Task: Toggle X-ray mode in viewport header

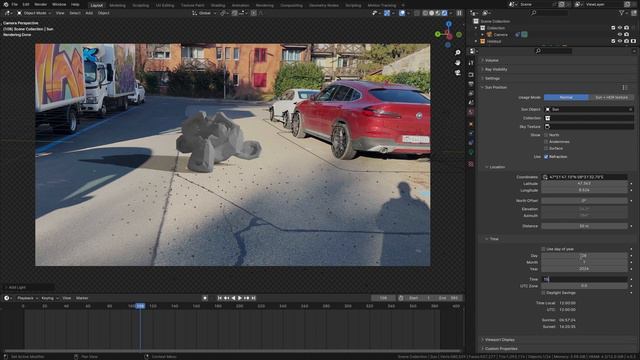Action: coord(416,13)
